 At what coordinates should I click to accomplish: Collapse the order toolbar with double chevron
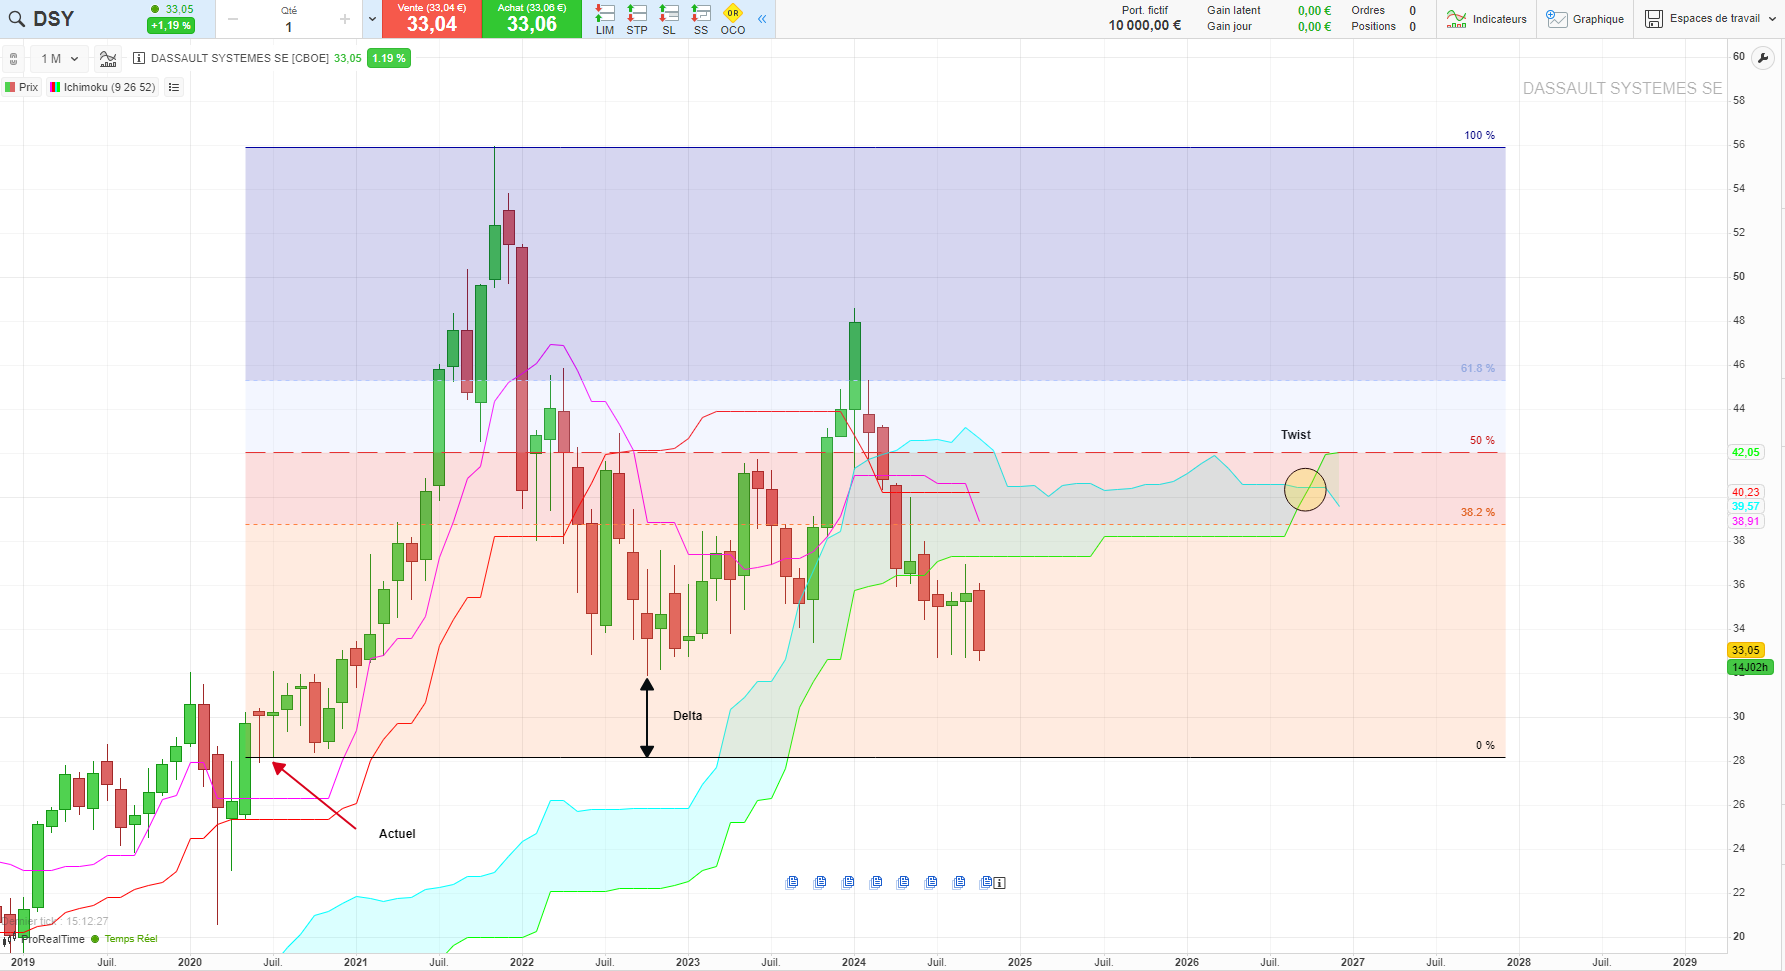click(762, 19)
